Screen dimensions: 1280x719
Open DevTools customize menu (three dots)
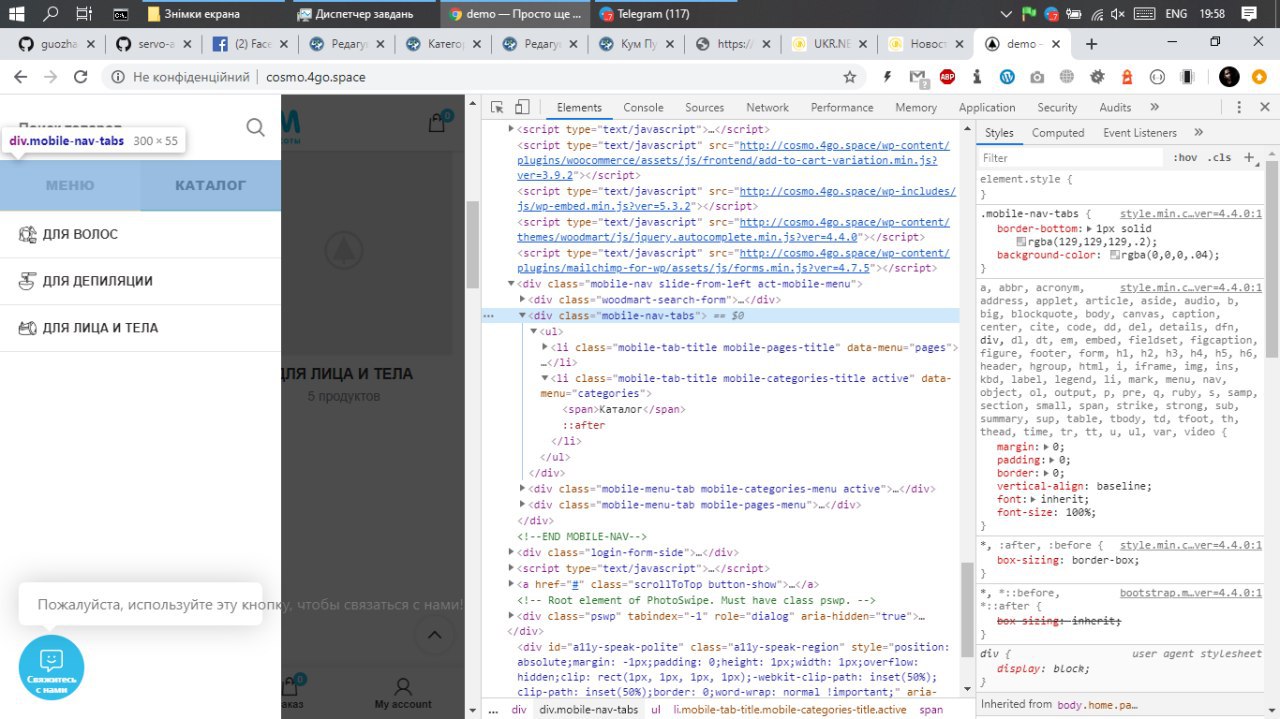(x=1239, y=108)
